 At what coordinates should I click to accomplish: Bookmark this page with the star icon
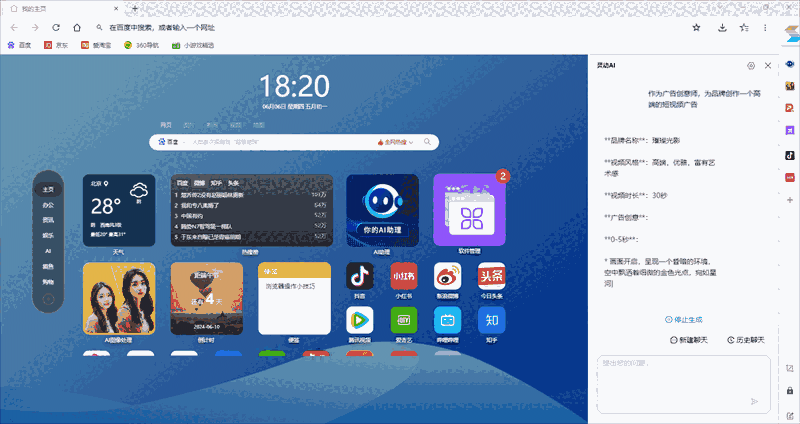tap(696, 28)
